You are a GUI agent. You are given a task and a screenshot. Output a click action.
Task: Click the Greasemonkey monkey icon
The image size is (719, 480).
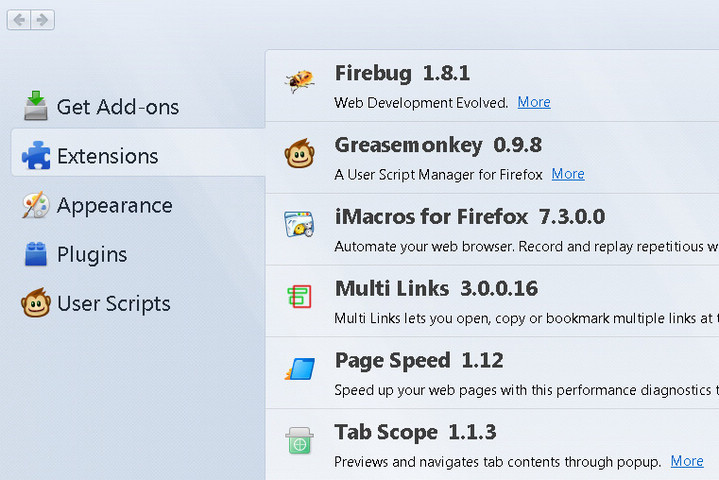pyautogui.click(x=299, y=153)
